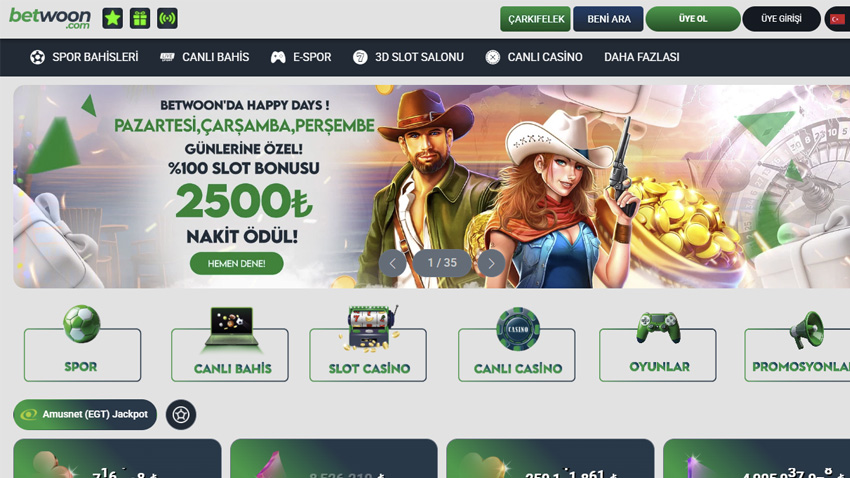Image resolution: width=850 pixels, height=478 pixels.
Task: Open the CANLI BAHIS laptop tile
Action: pyautogui.click(x=230, y=344)
